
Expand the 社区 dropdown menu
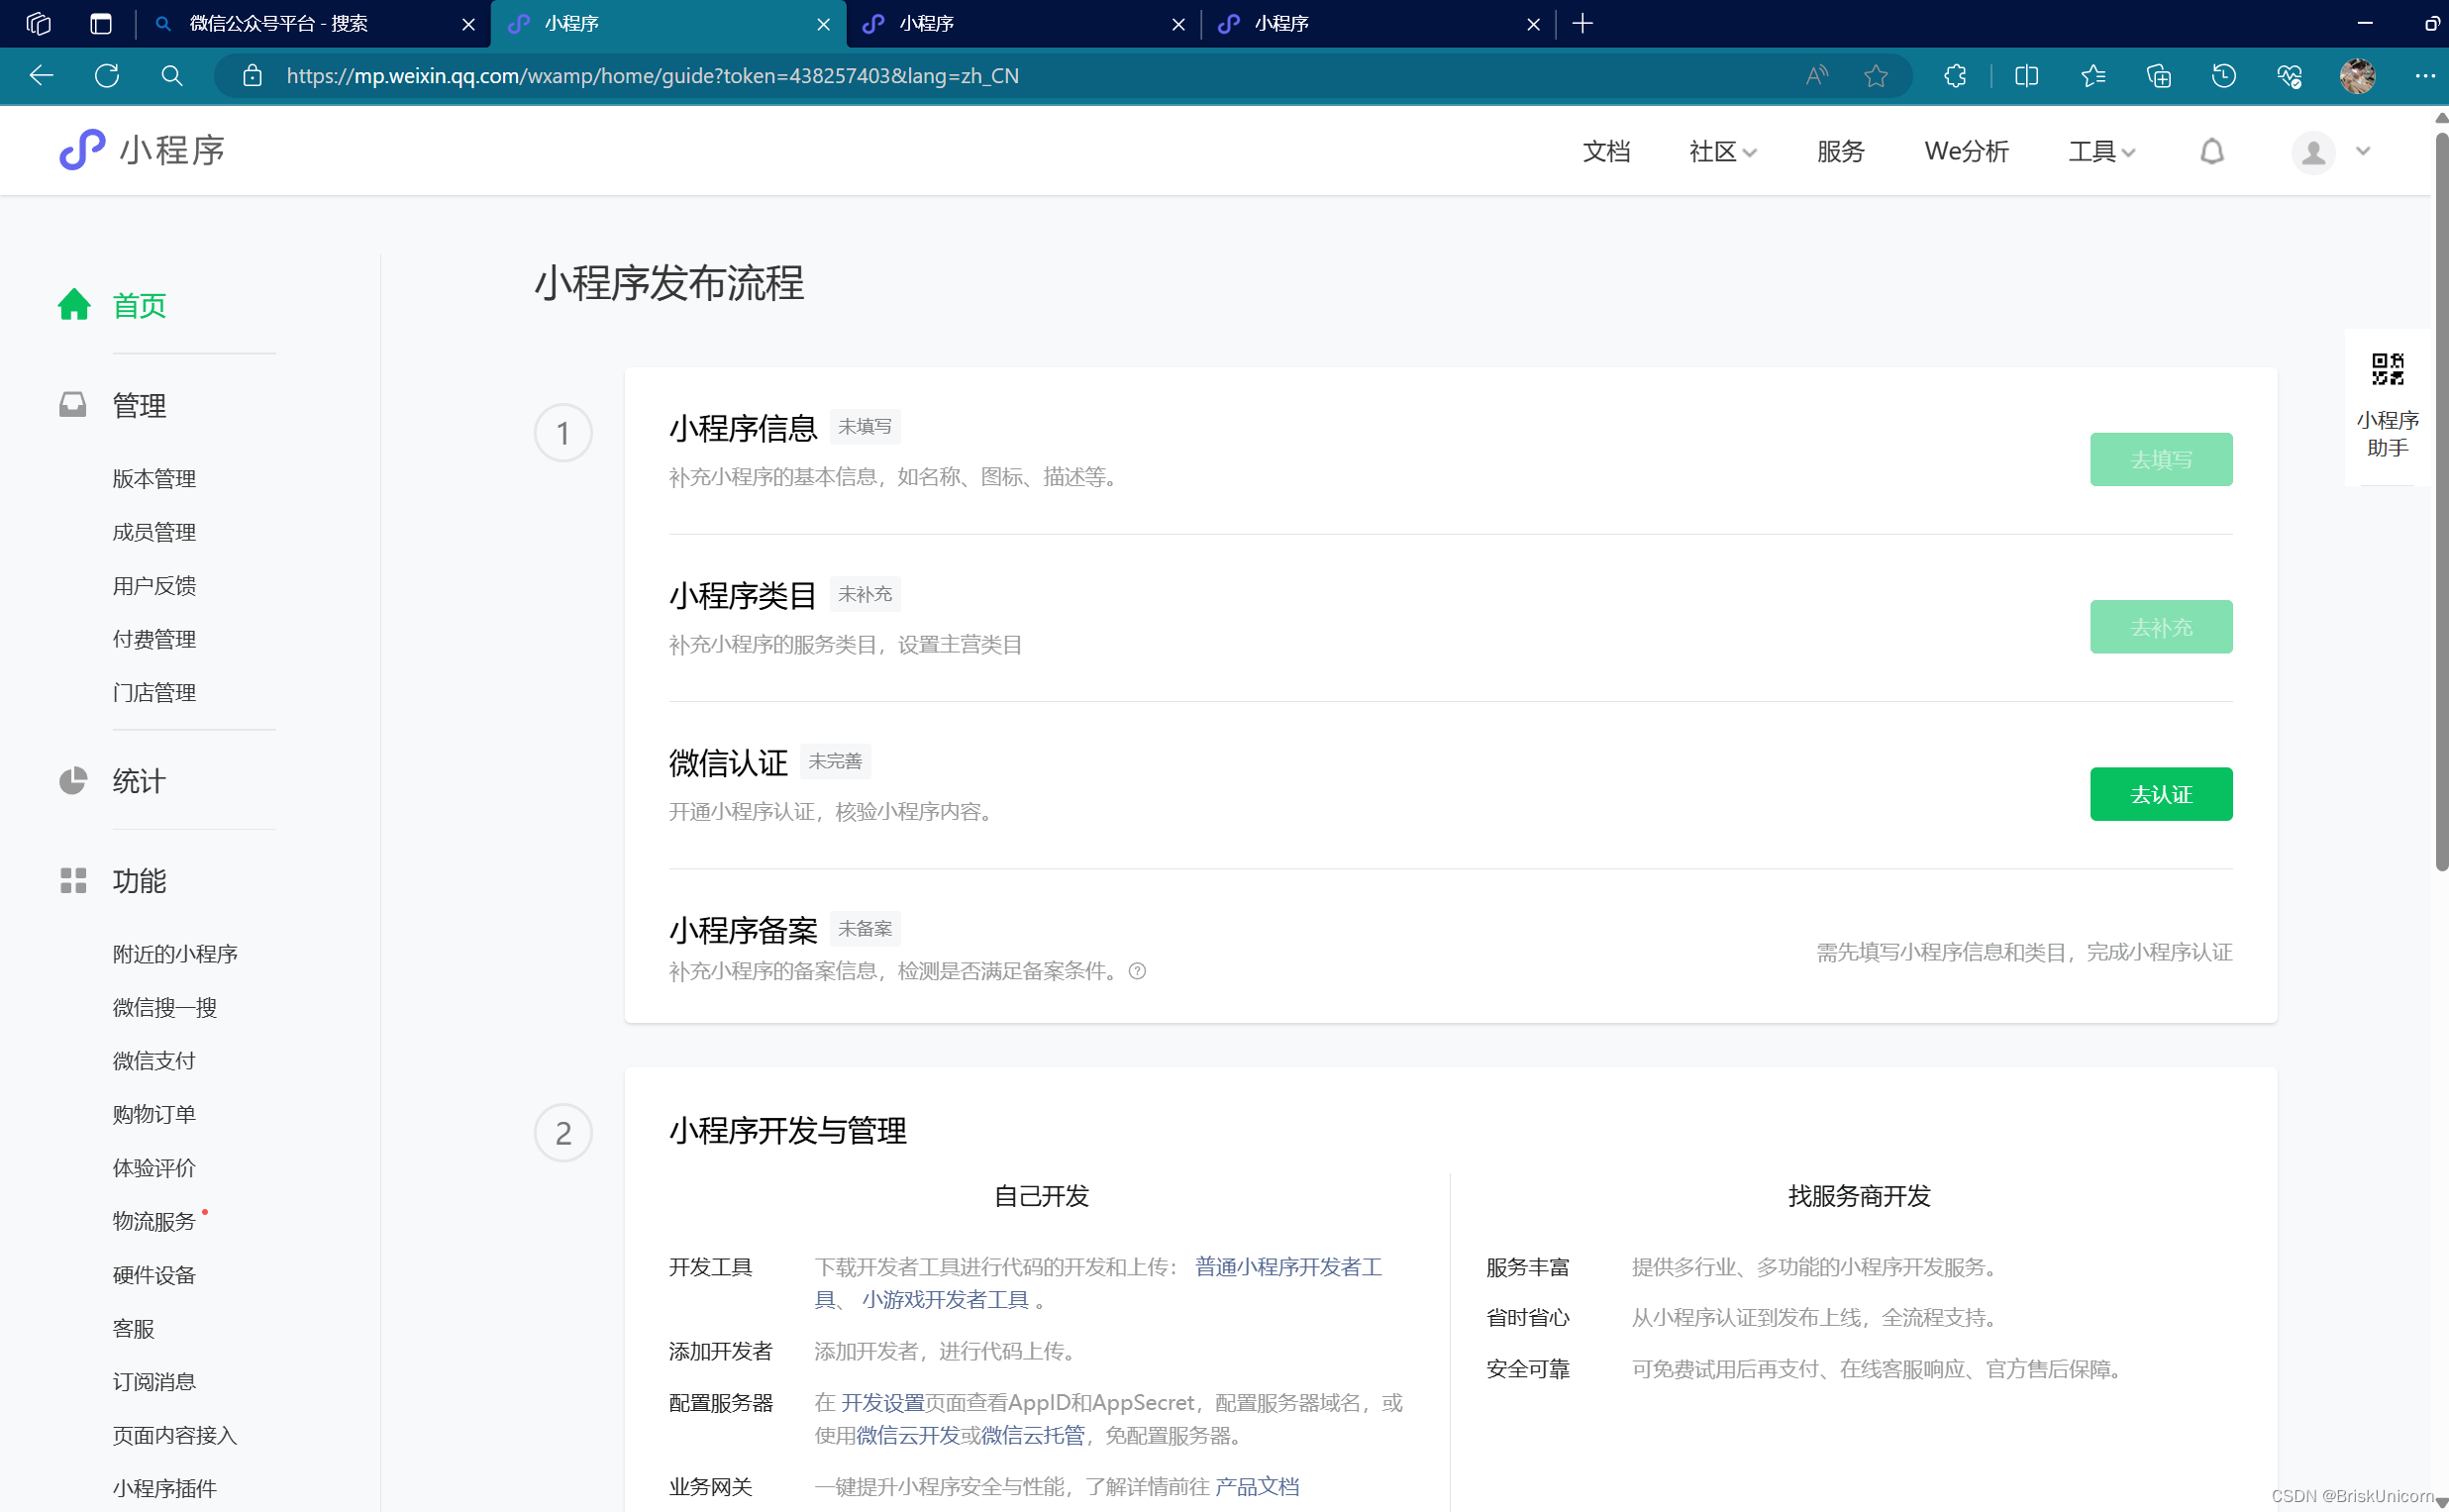pyautogui.click(x=1722, y=152)
